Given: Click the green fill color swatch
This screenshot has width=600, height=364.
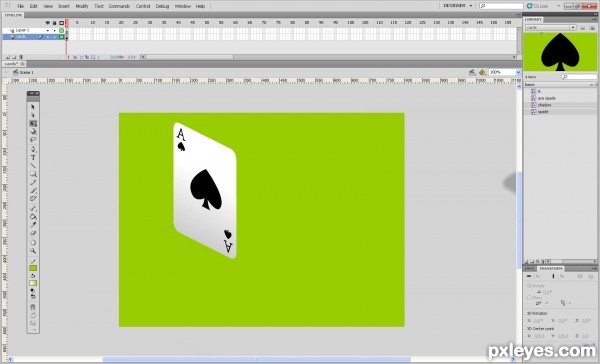Looking at the screenshot, I should pos(33,268).
